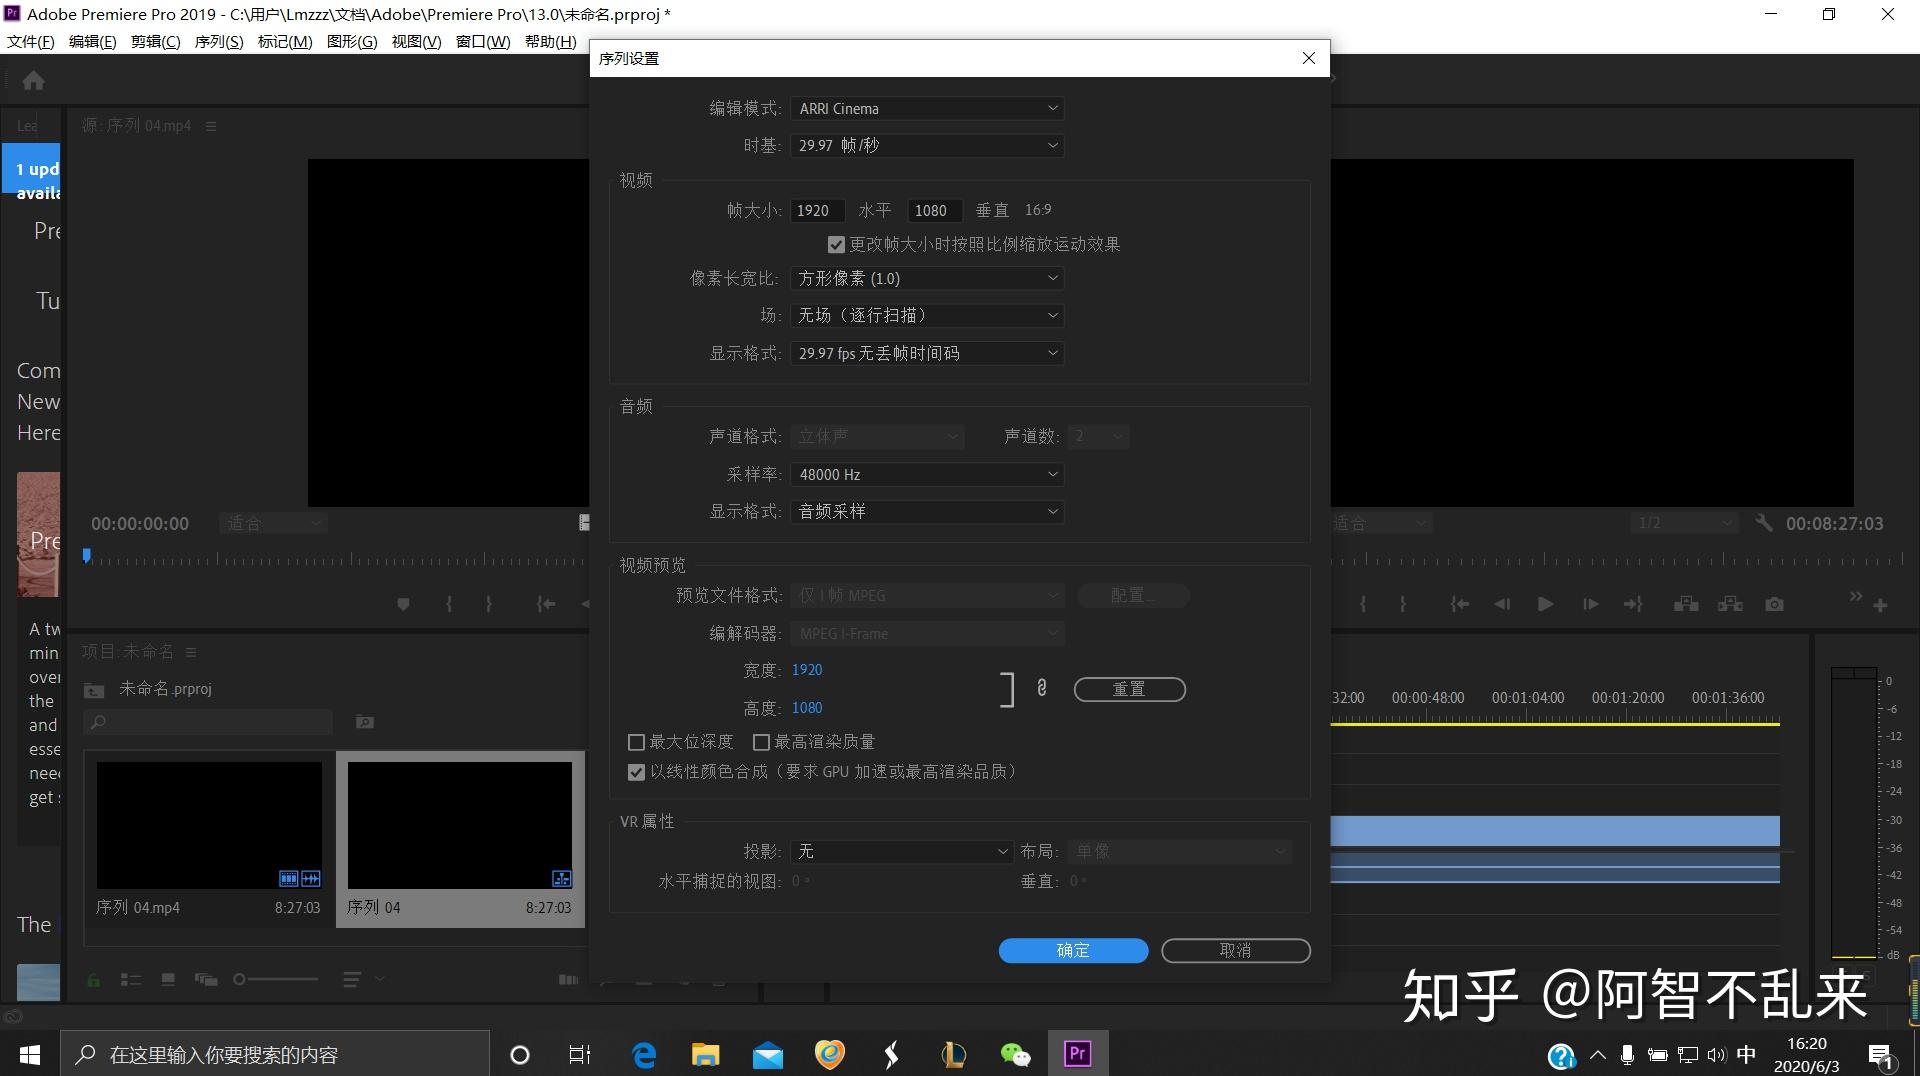Image resolution: width=1920 pixels, height=1076 pixels.
Task: Click the 重置 button in video preview section
Action: pyautogui.click(x=1130, y=689)
